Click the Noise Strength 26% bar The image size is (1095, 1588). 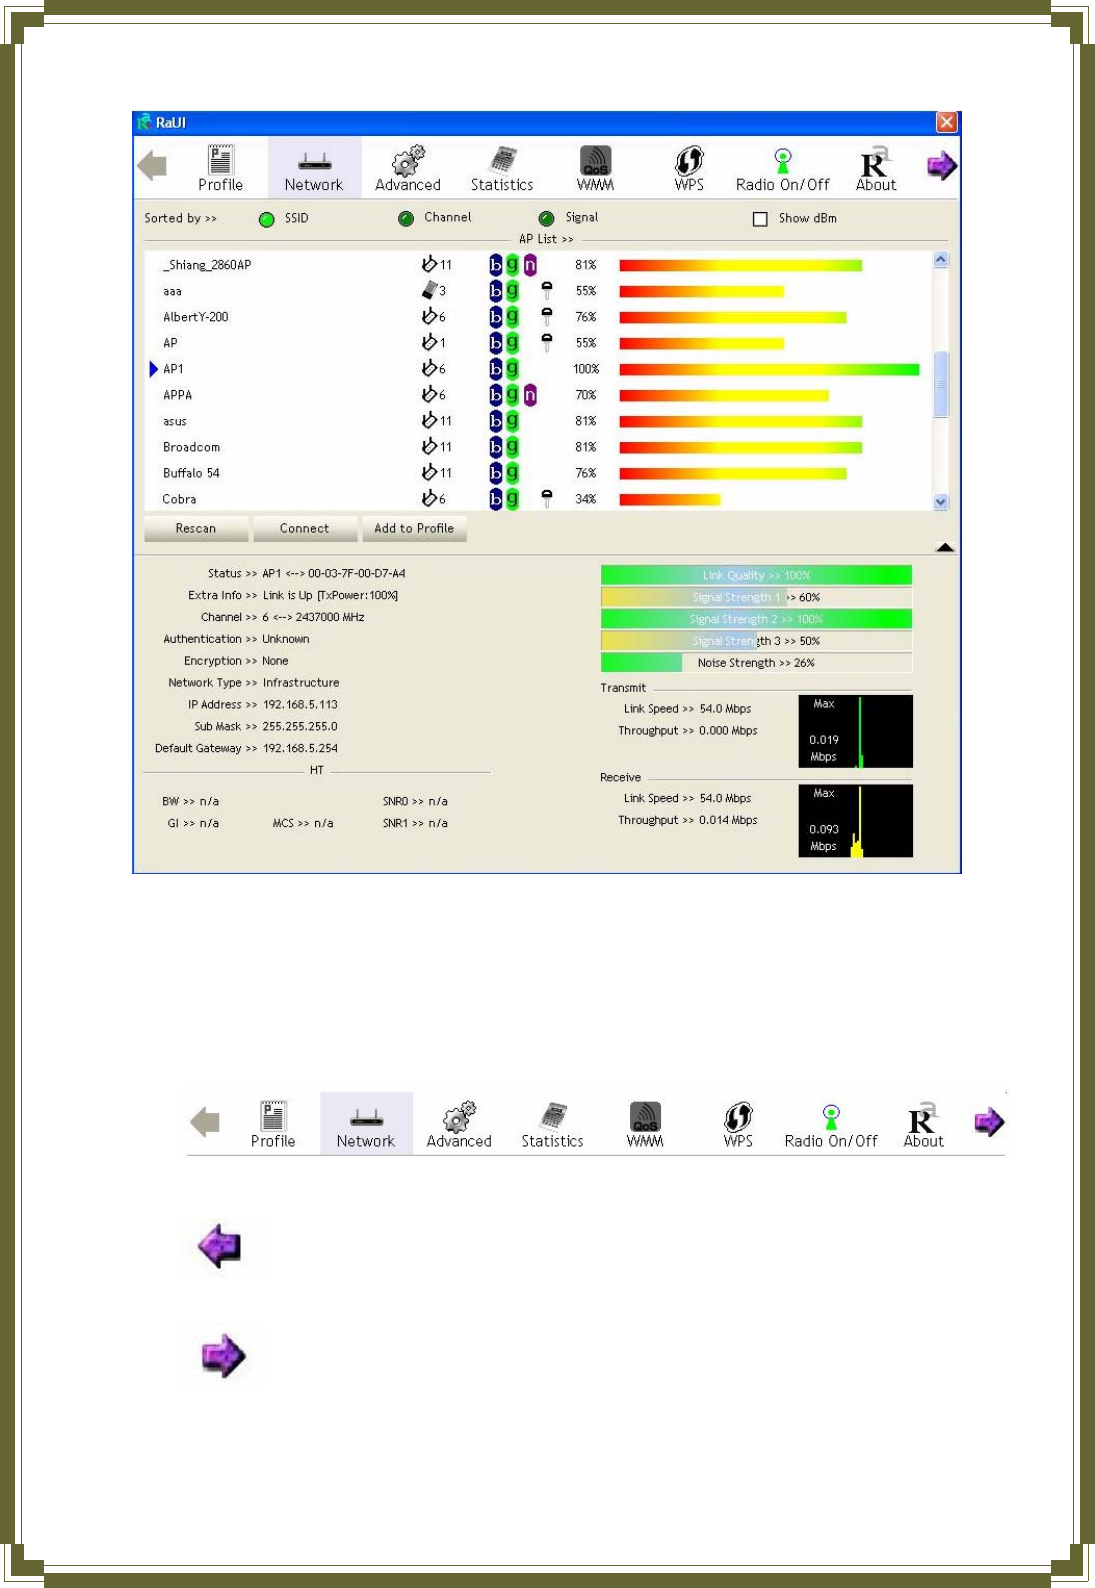(756, 663)
